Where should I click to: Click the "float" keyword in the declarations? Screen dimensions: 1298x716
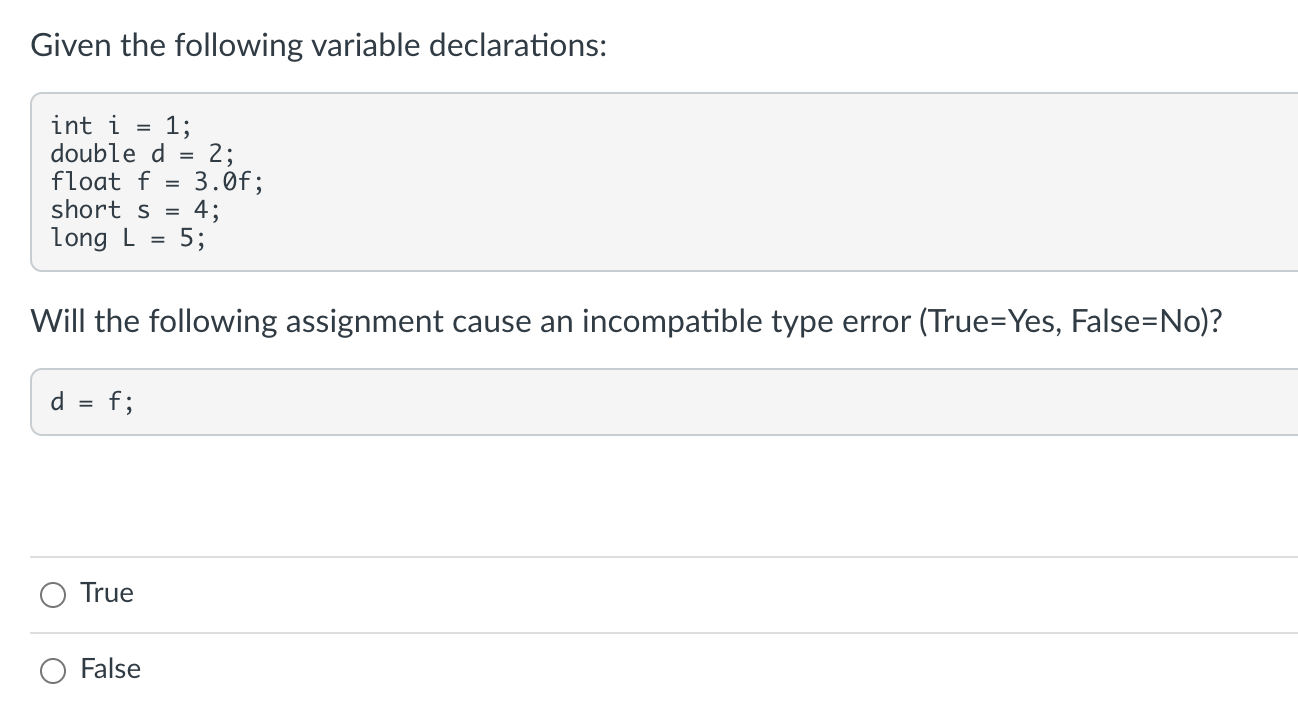[x=86, y=182]
